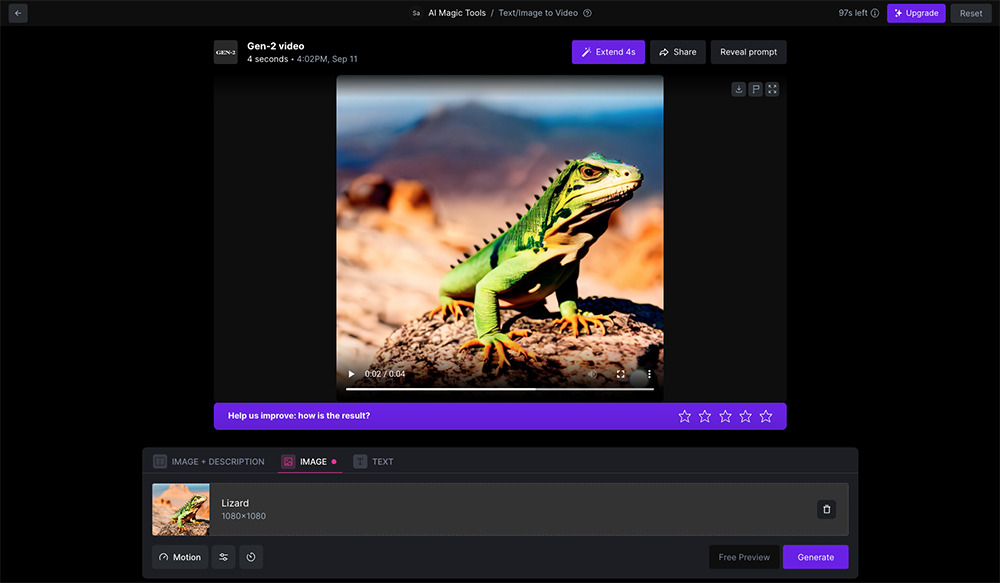Rate the result three stars
Image resolution: width=1000 pixels, height=583 pixels.
click(725, 417)
